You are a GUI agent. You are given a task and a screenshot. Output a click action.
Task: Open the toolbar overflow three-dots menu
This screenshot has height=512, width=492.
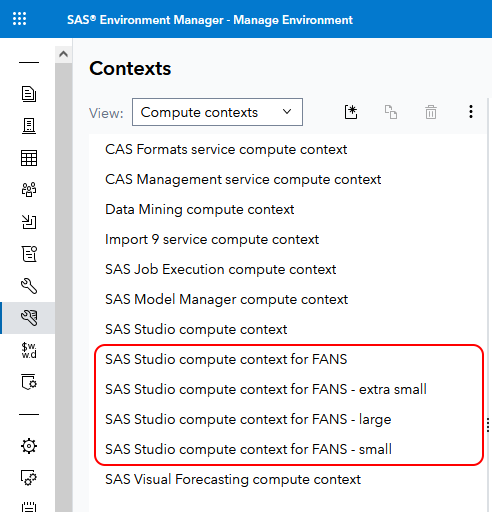(471, 112)
